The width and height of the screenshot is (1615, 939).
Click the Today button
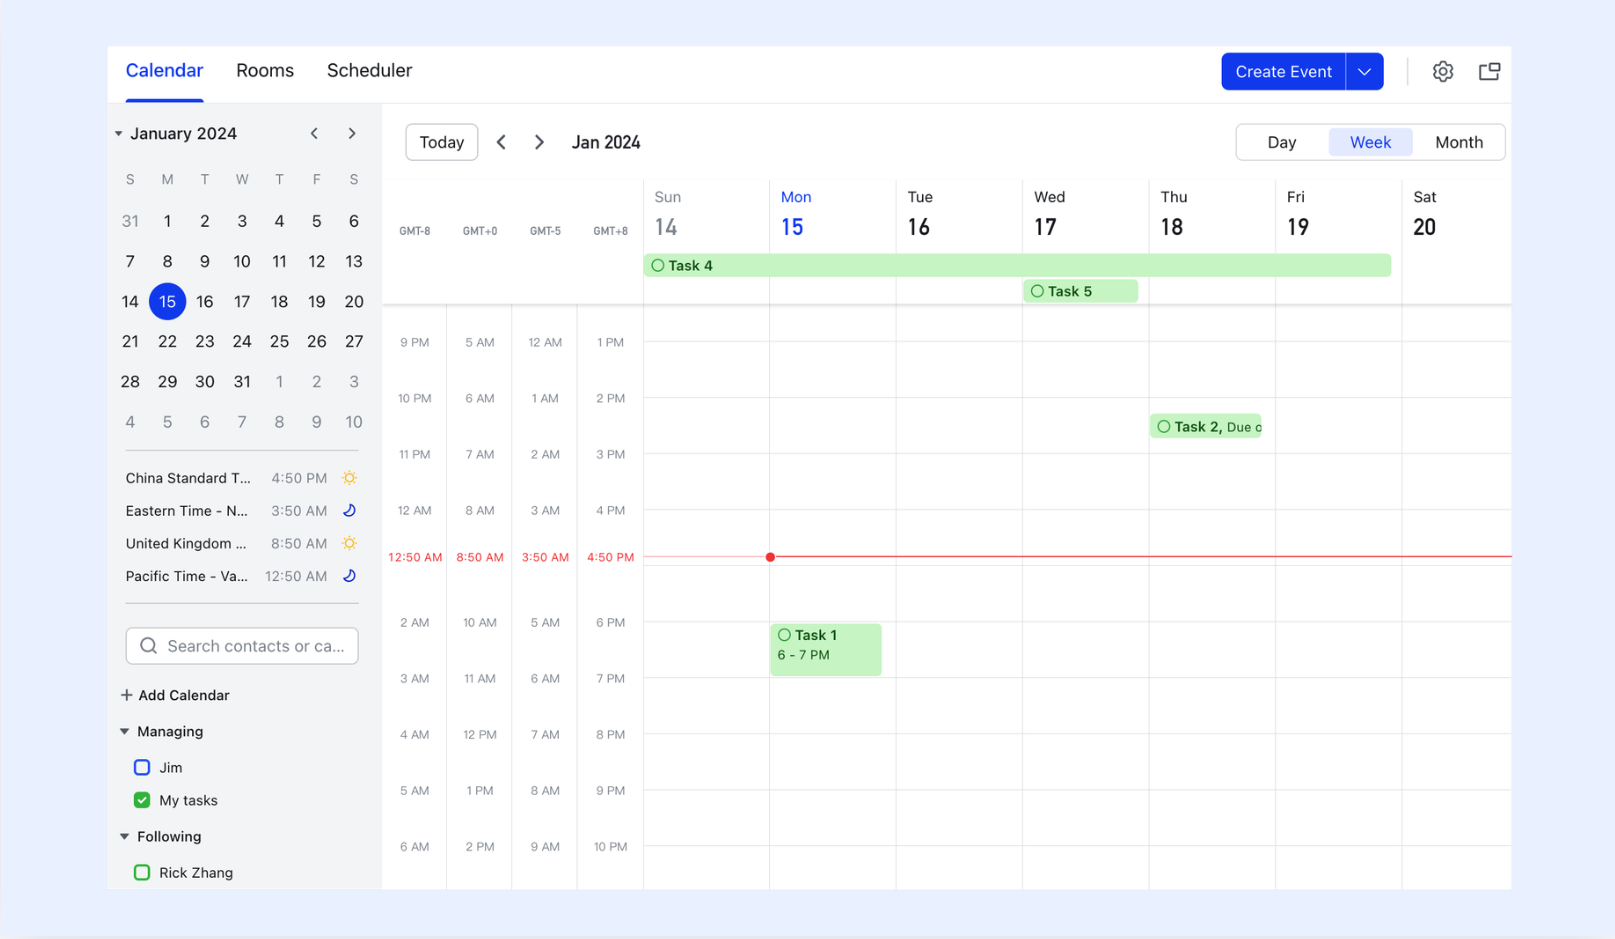[441, 142]
